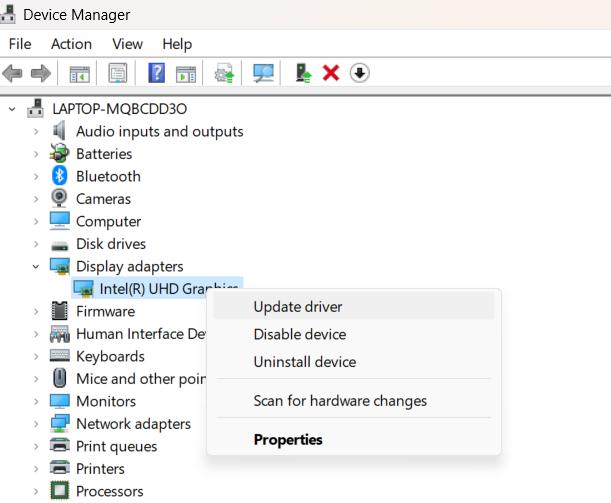The height and width of the screenshot is (503, 611).
Task: Click the toolbar Properties sheet icon
Action: [118, 73]
